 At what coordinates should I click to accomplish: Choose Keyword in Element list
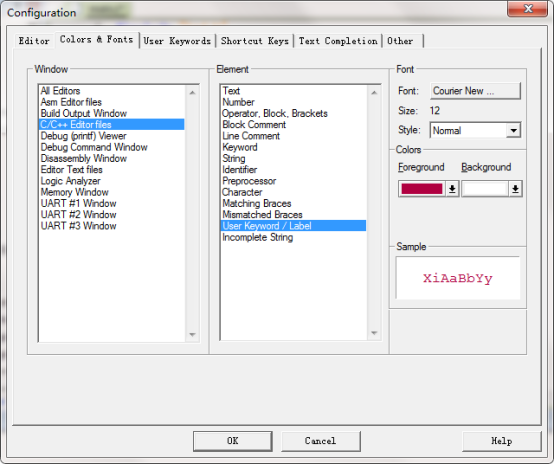pos(293,147)
